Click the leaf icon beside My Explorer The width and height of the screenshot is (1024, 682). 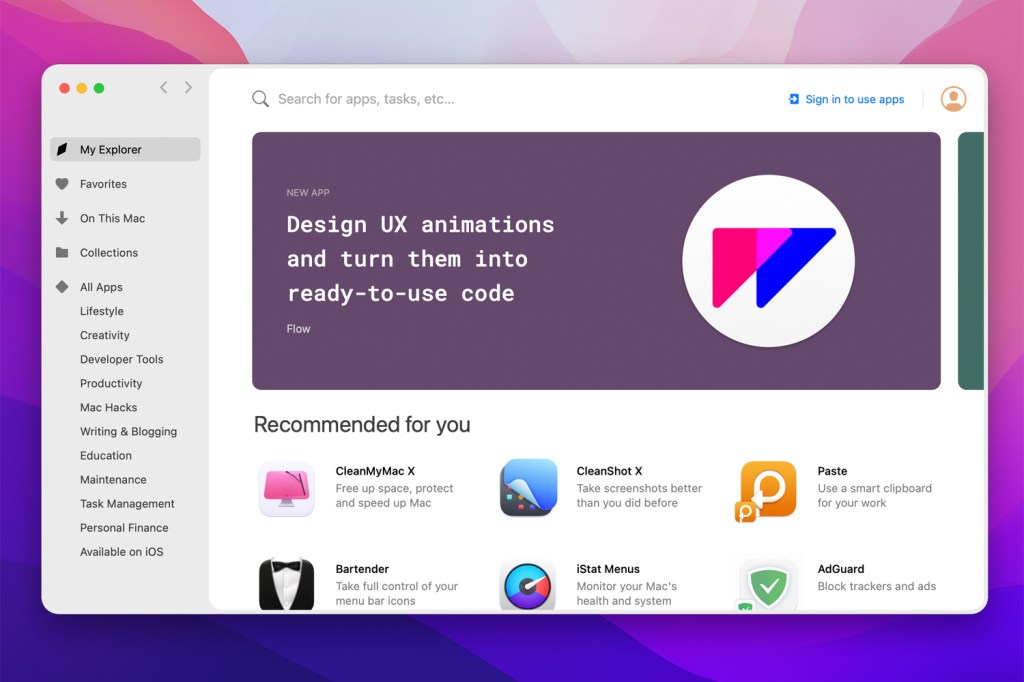(62, 149)
